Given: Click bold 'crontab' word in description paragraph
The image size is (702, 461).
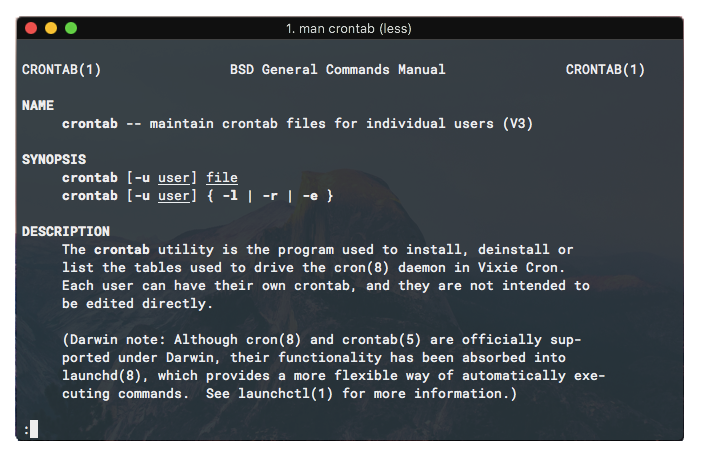Looking at the screenshot, I should tap(122, 249).
